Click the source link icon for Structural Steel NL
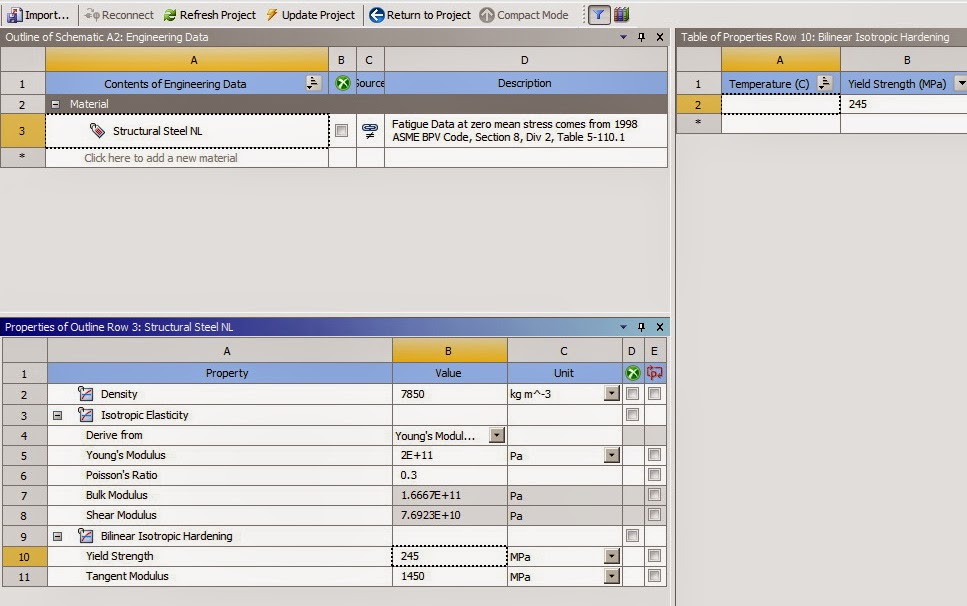The image size is (967, 606). pos(370,131)
